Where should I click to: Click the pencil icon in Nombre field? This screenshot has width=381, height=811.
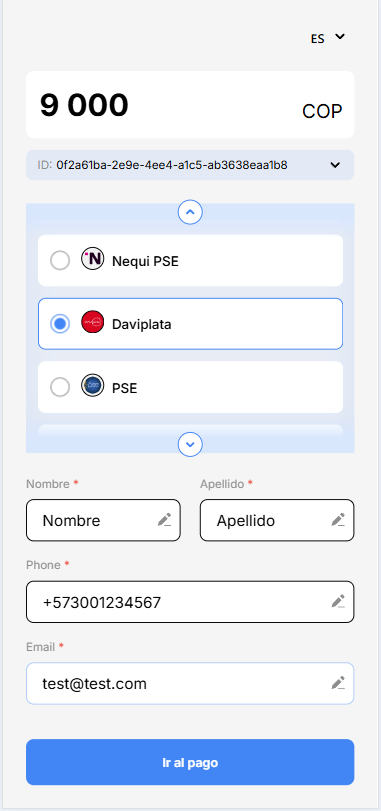tap(164, 520)
